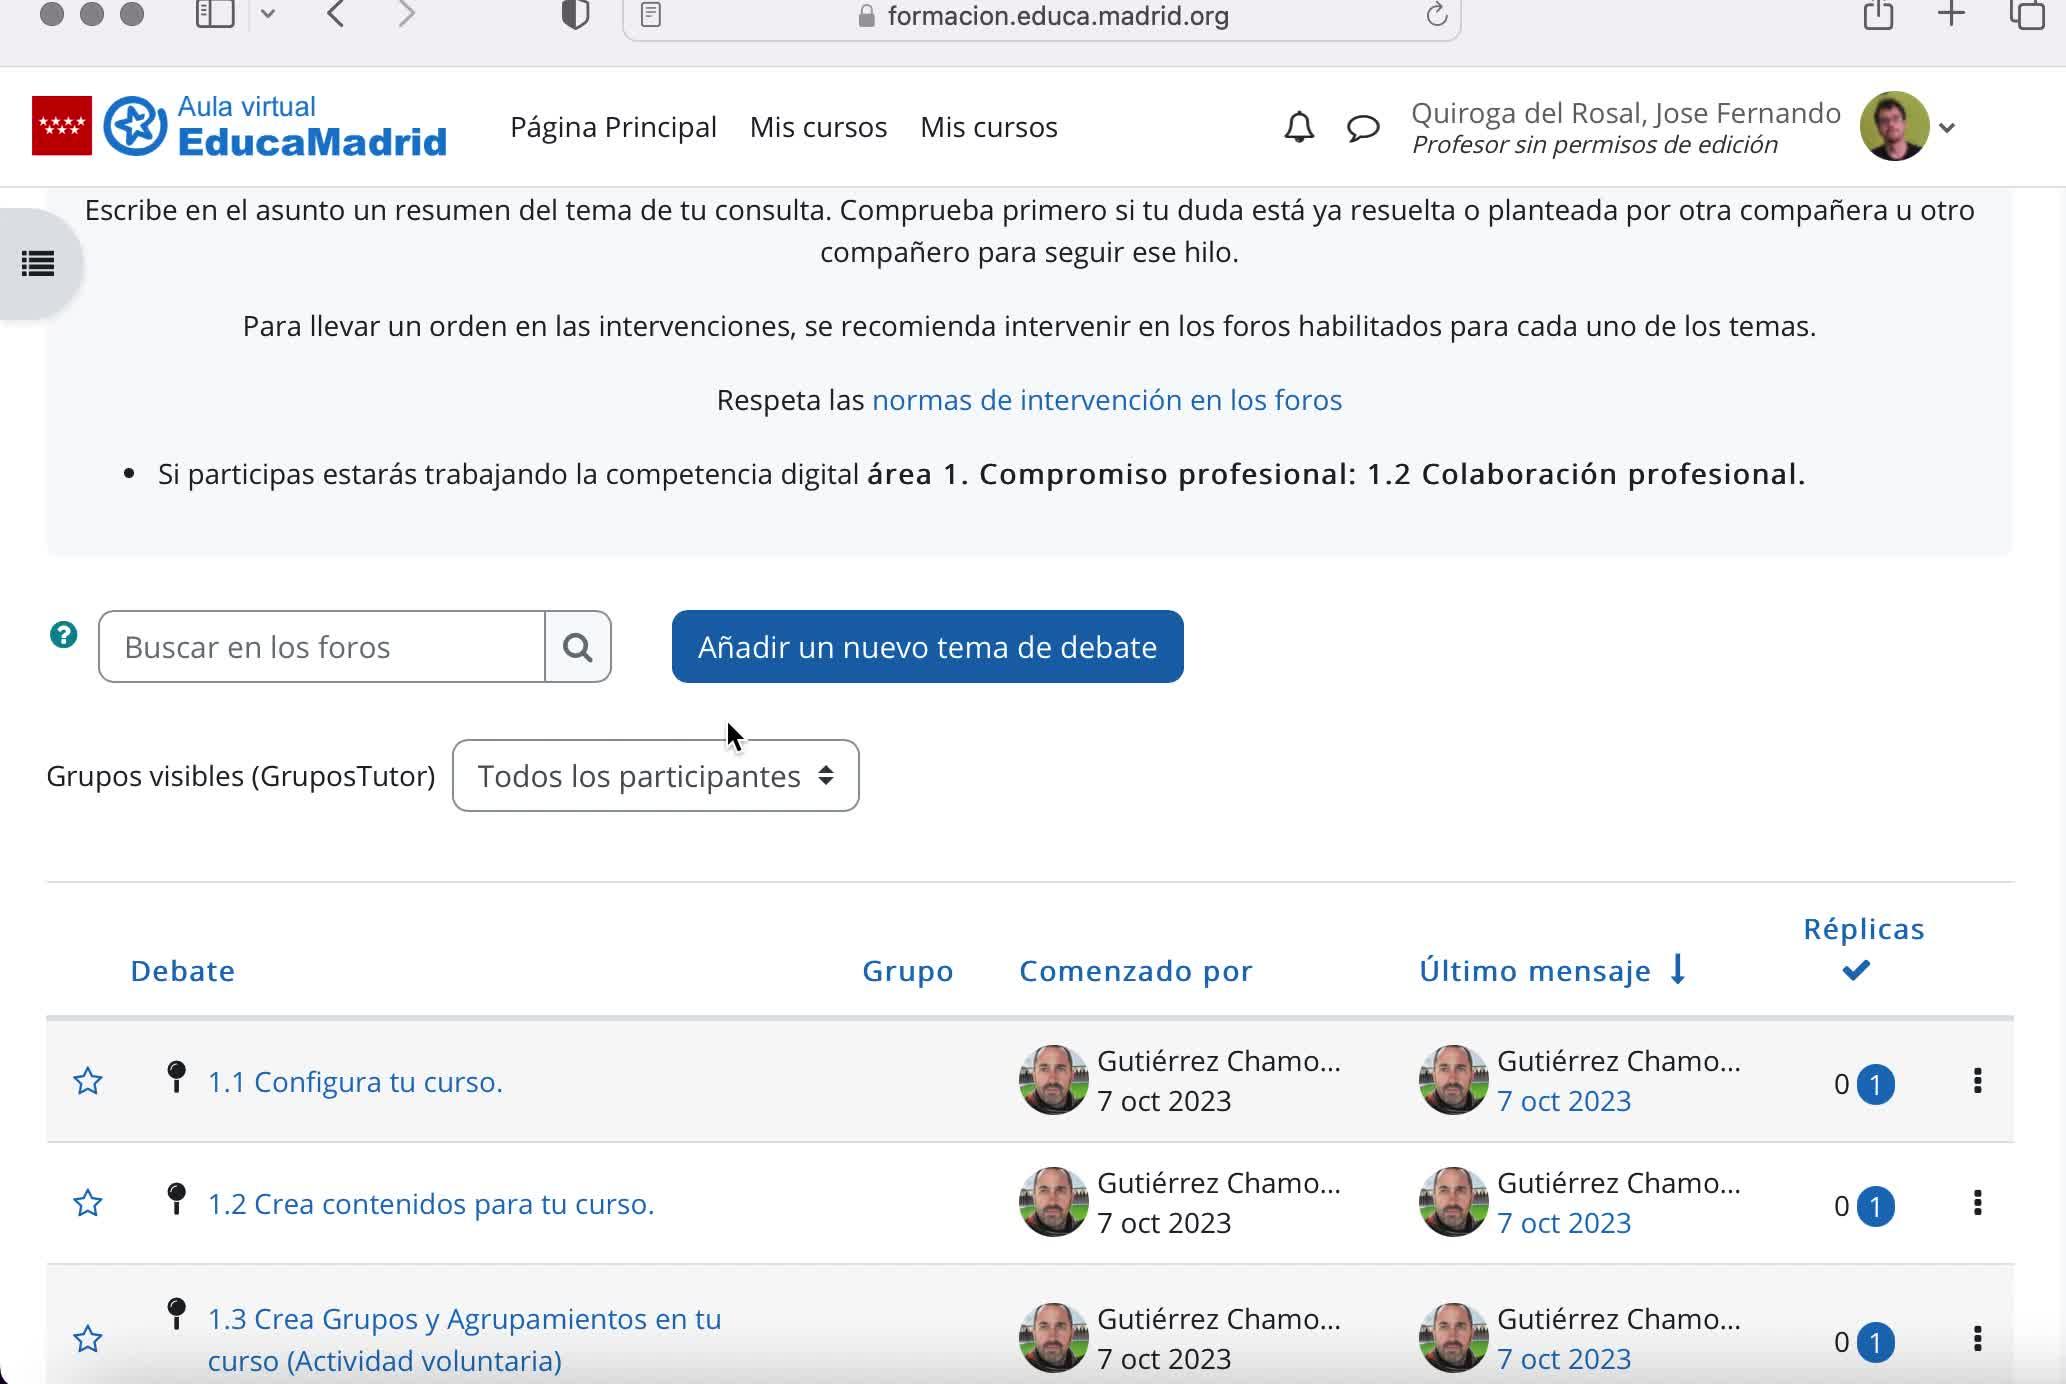
Task: Star the 1.3 Crea Grupos y Agrupamientos discussion
Action: point(88,1339)
